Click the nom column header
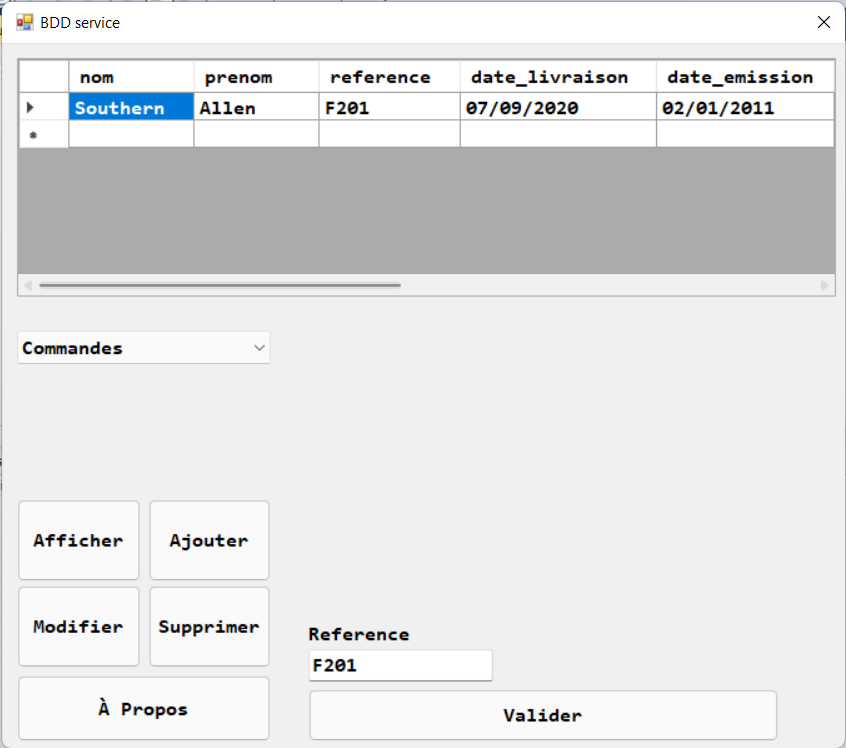This screenshot has height=748, width=846. pos(130,76)
